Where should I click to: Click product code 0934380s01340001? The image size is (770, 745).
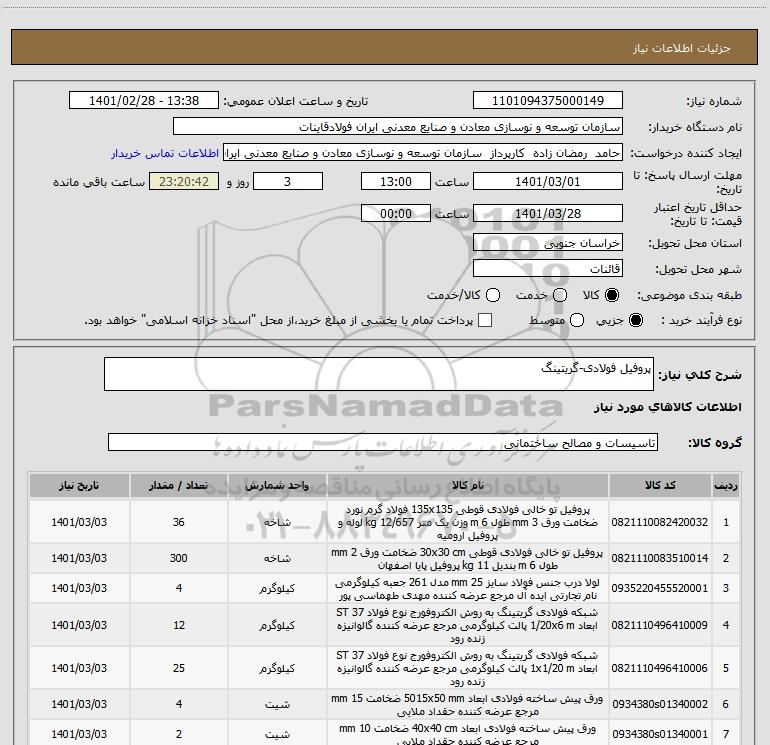[x=660, y=734]
